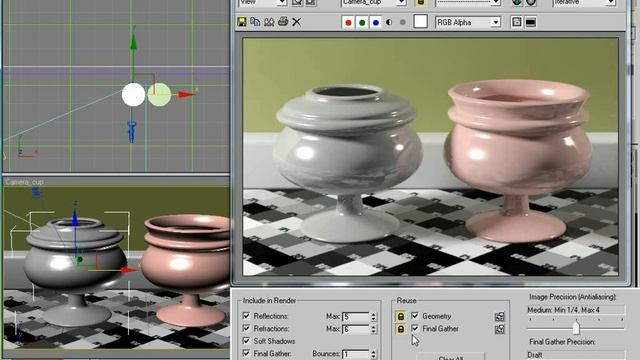The height and width of the screenshot is (360, 640).
Task: Open the Camera_cup viewport dropdown
Action: (373, 2)
